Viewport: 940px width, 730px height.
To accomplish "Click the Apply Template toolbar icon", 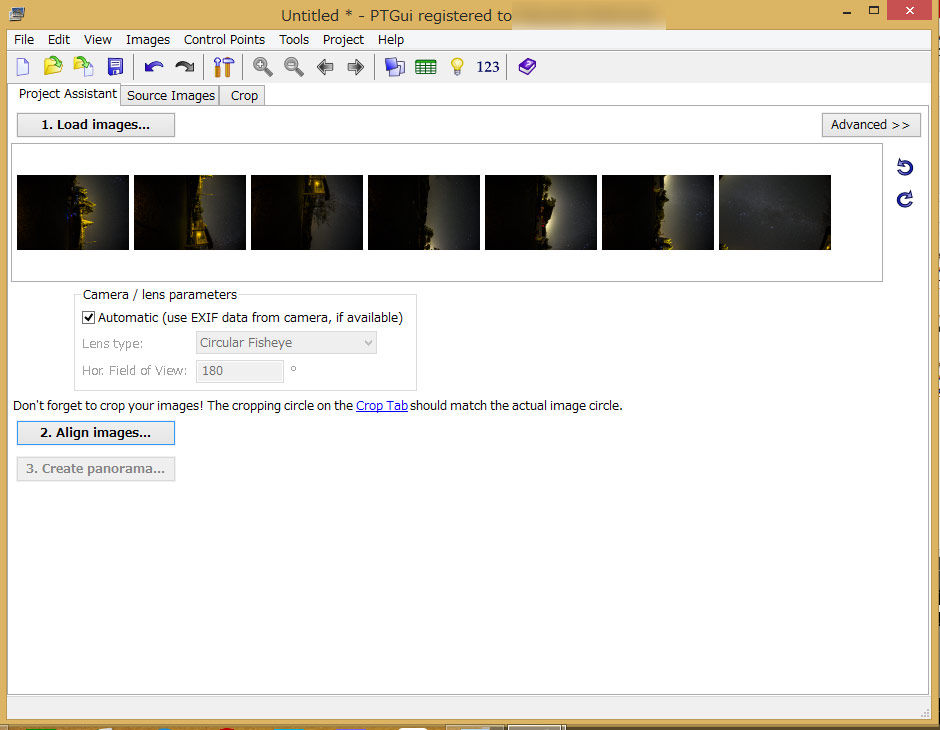I will click(x=83, y=66).
